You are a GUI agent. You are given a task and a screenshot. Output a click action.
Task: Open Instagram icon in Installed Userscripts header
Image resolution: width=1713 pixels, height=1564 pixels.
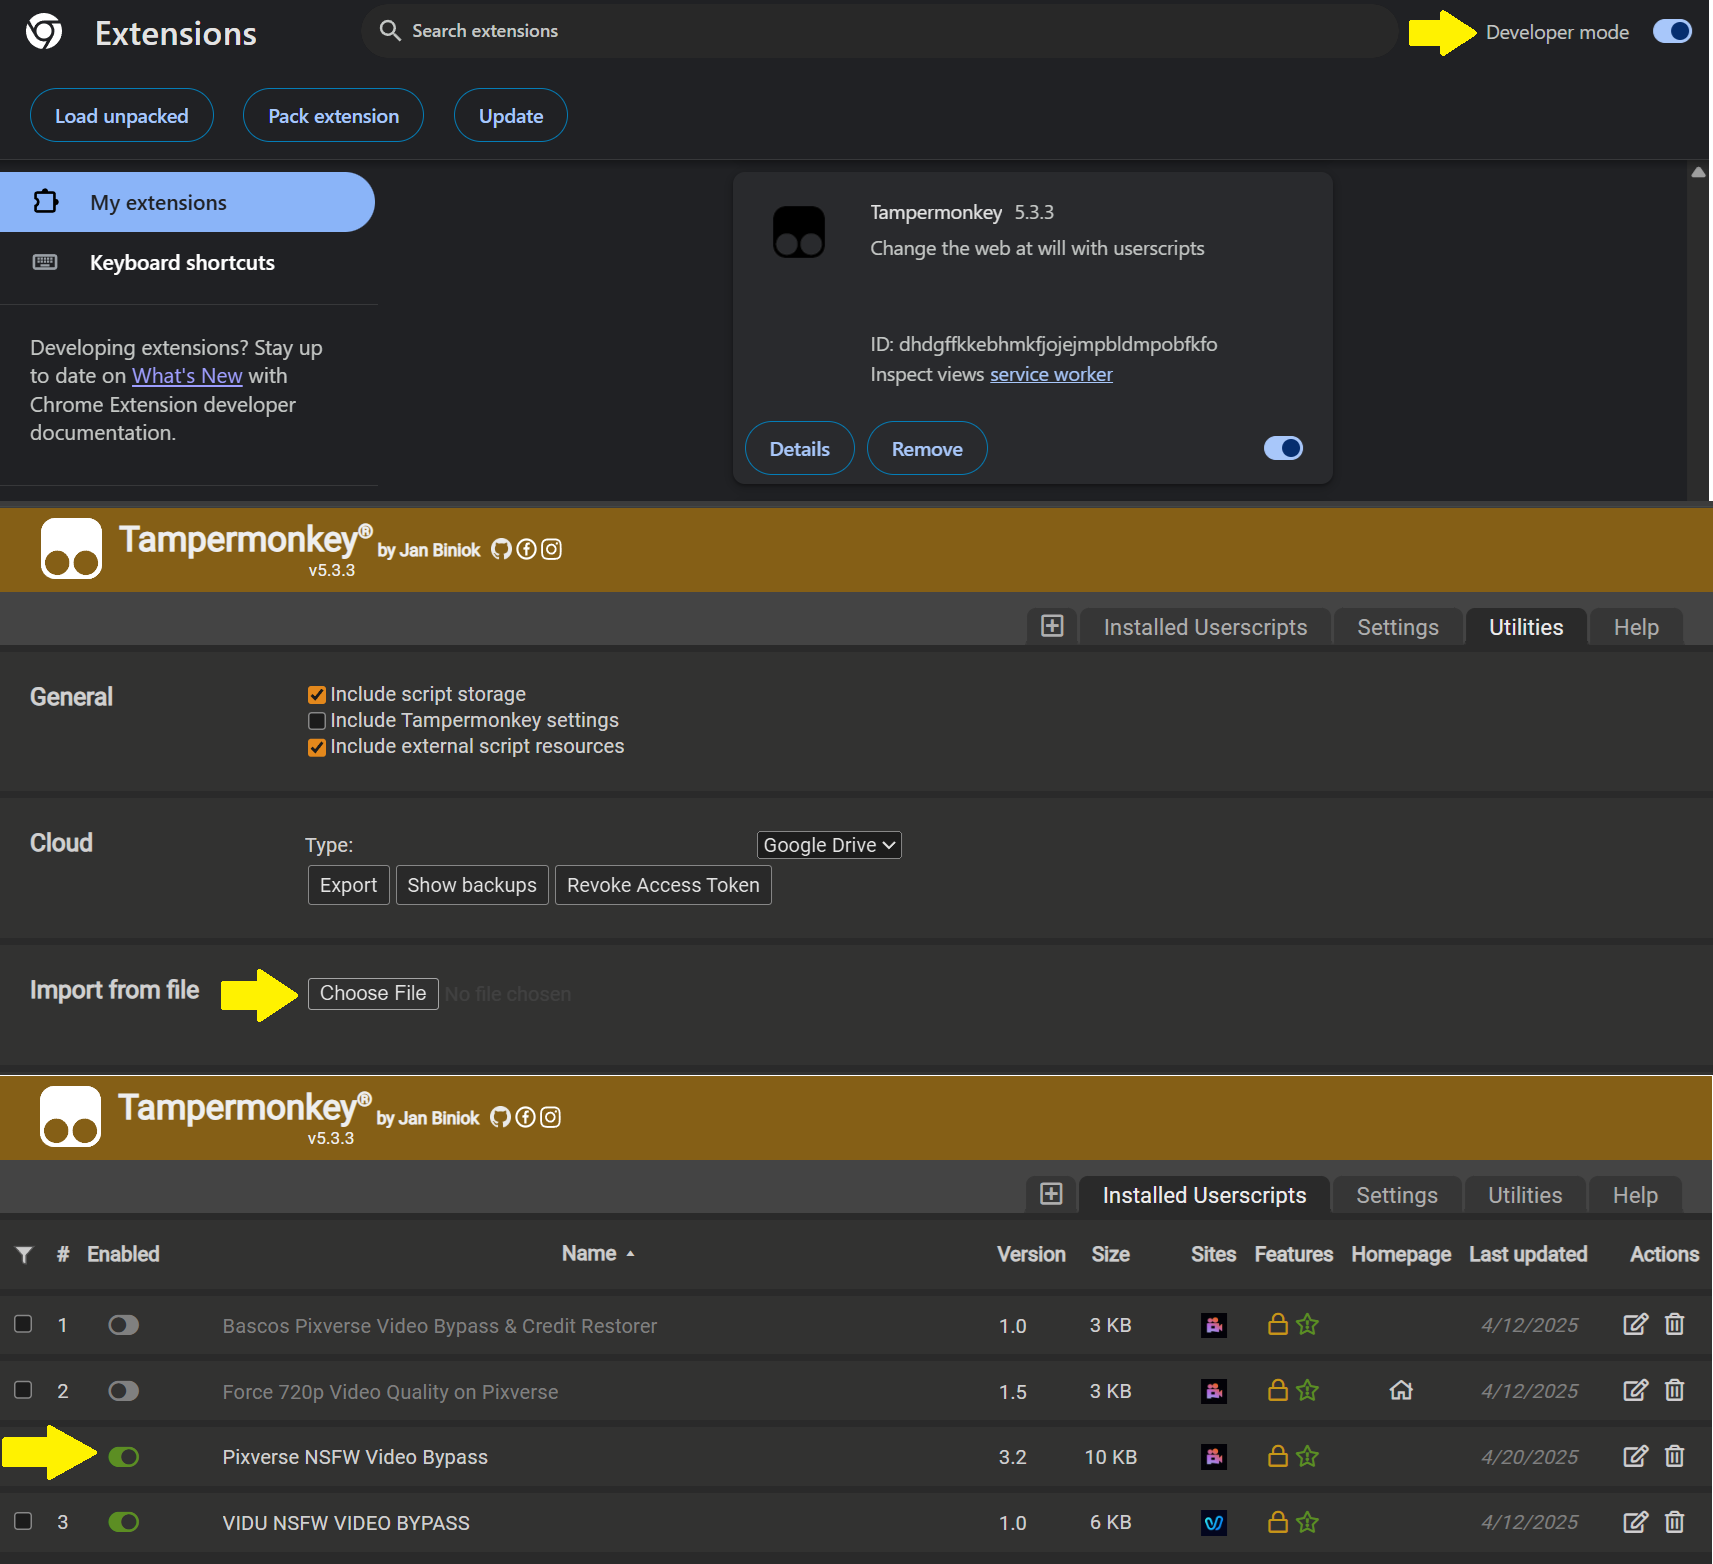tap(550, 1117)
